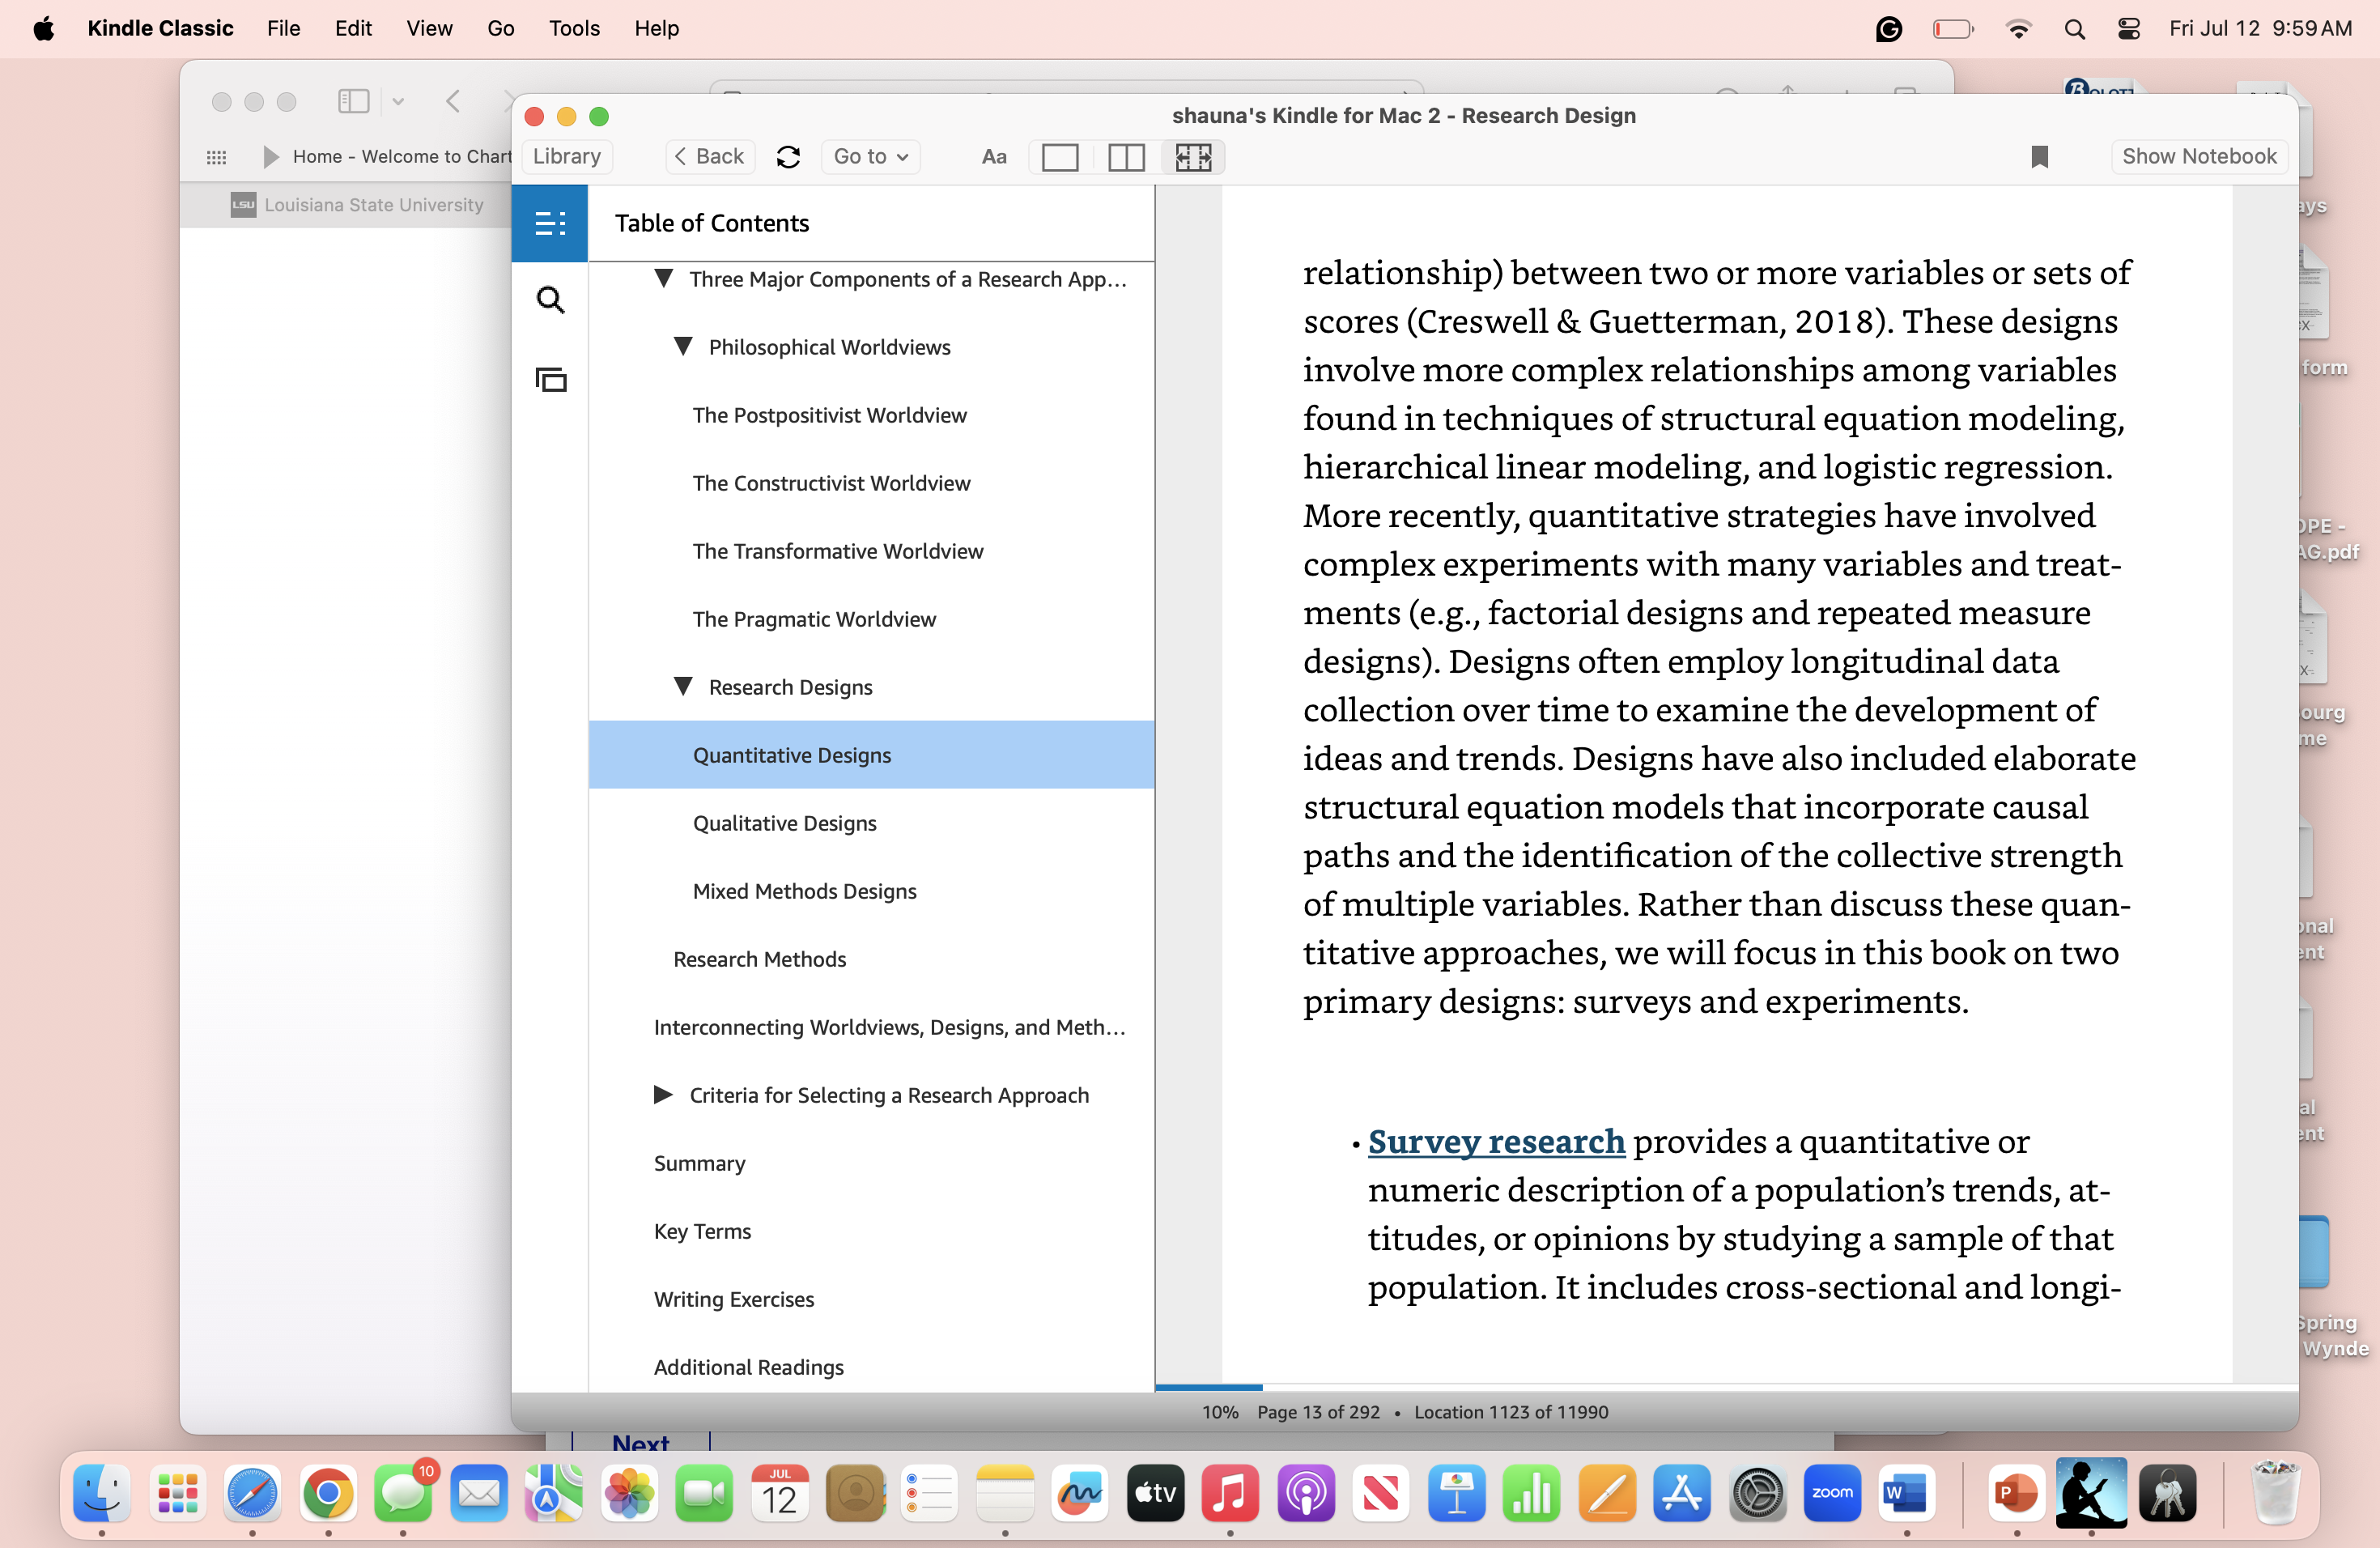Image resolution: width=2380 pixels, height=1548 pixels.
Task: Return to the Library
Action: (566, 157)
